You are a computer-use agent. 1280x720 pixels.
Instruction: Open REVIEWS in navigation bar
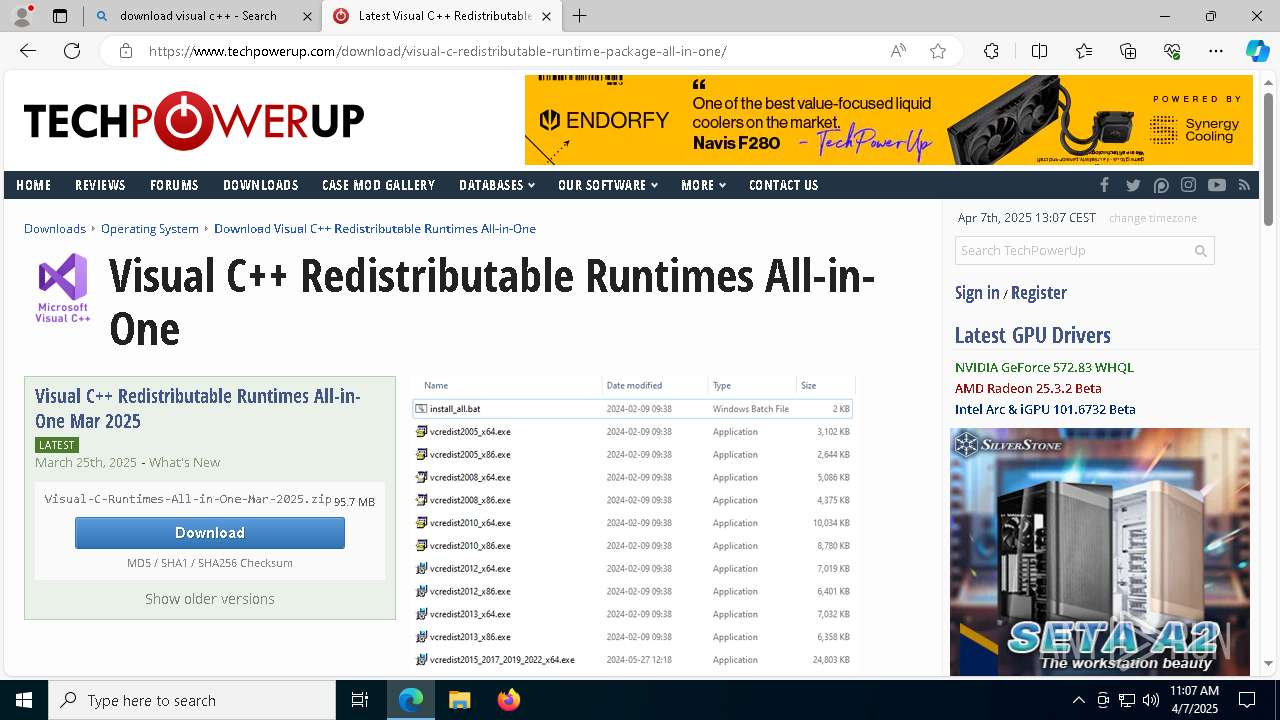(x=100, y=185)
